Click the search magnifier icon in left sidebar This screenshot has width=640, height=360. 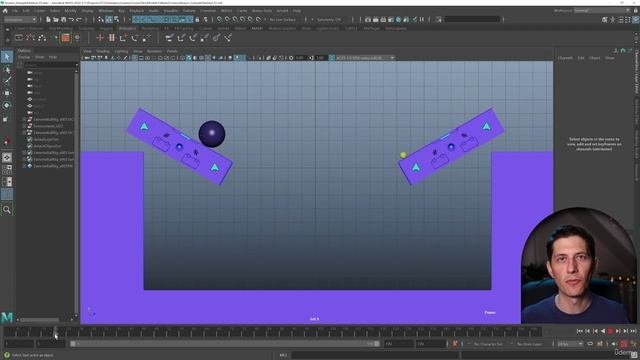tap(7, 210)
